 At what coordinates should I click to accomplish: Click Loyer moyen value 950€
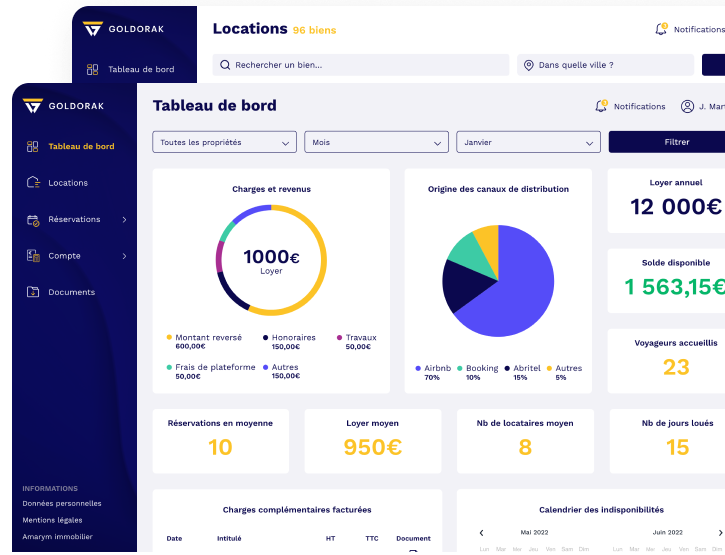[373, 447]
